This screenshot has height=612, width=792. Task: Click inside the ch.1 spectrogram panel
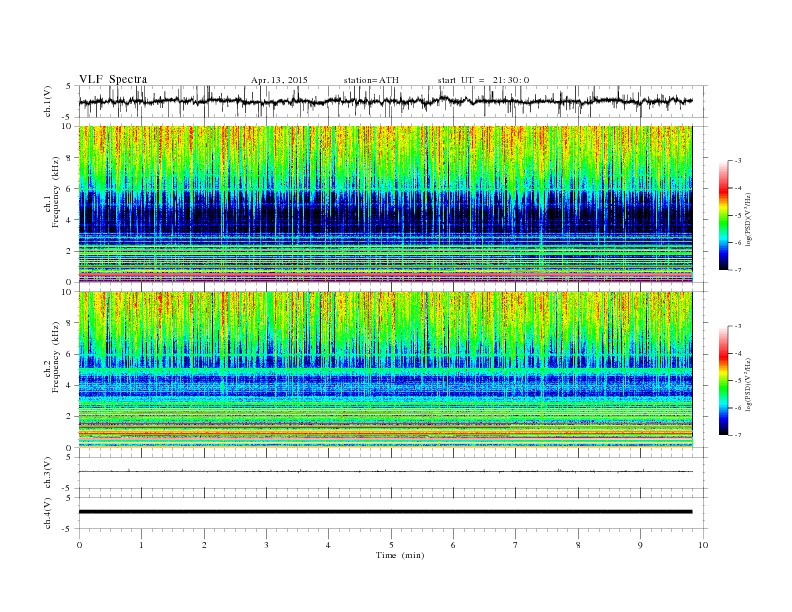click(385, 204)
